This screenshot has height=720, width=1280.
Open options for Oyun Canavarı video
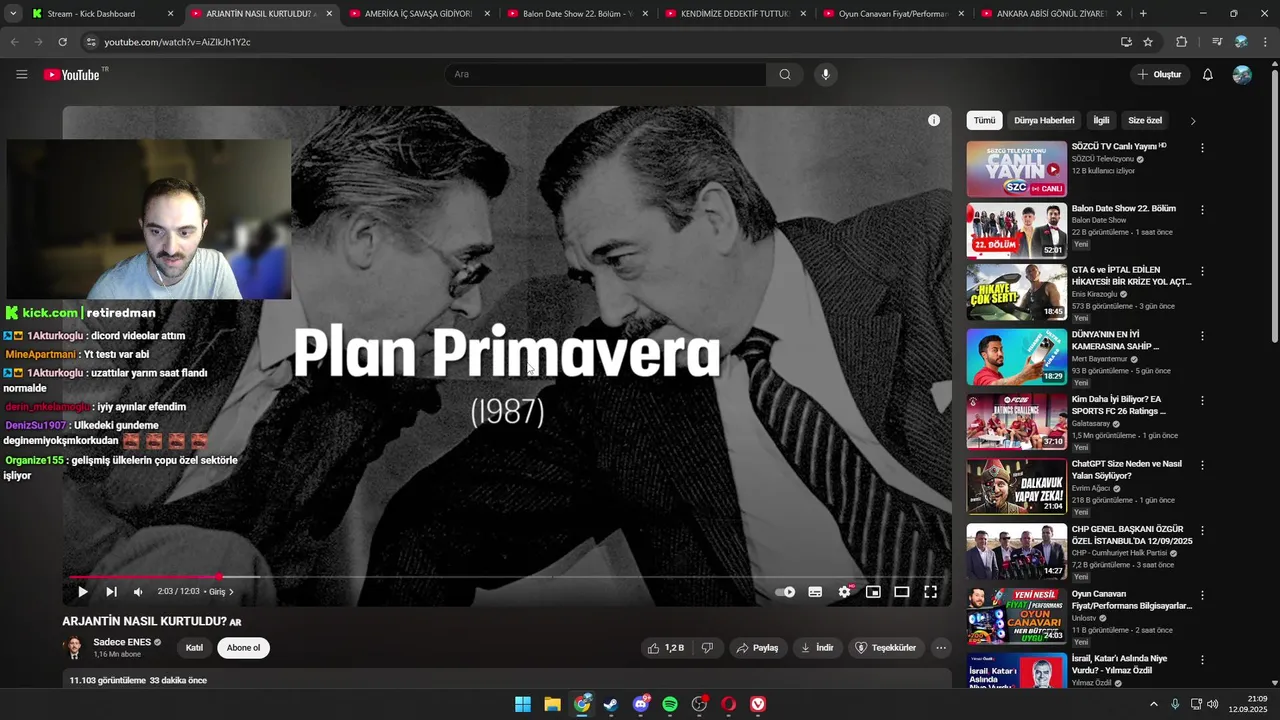(1202, 595)
